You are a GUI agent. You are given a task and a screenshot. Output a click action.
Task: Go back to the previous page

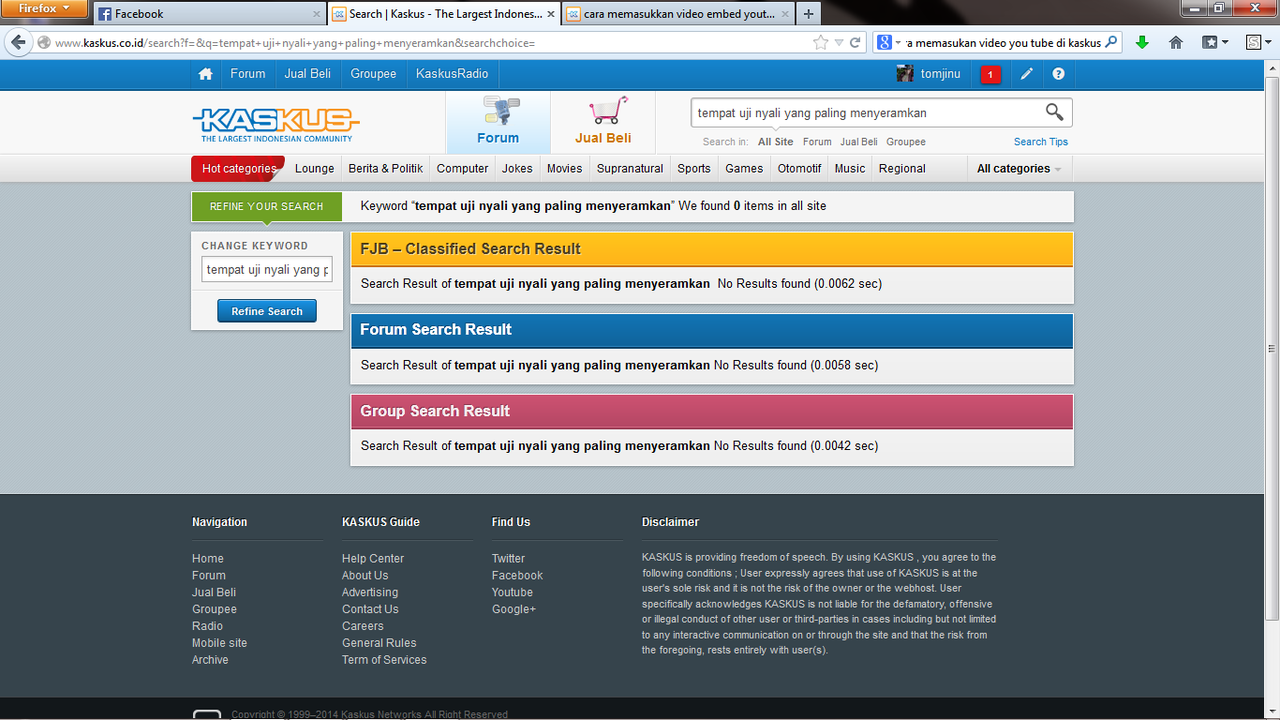pyautogui.click(x=17, y=43)
